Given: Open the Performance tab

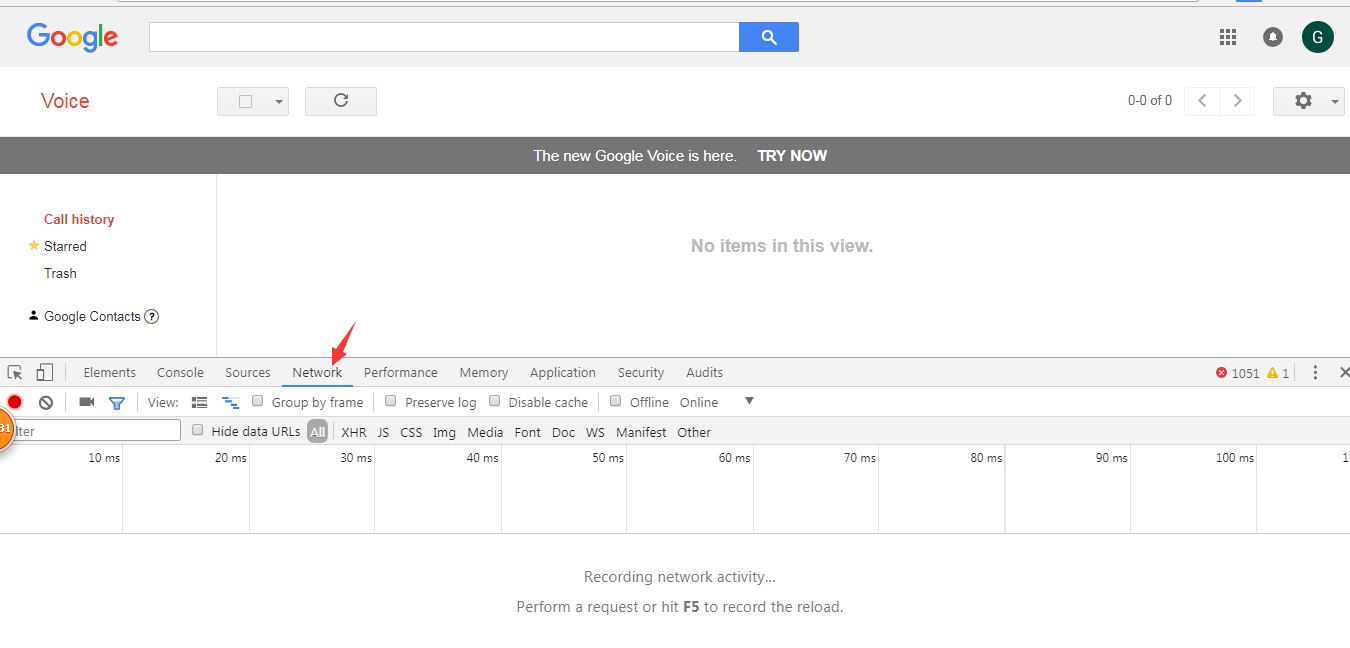Looking at the screenshot, I should coord(401,372).
